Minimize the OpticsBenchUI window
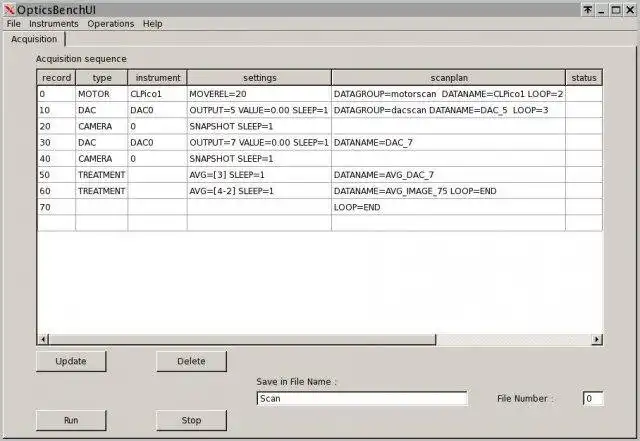Image resolution: width=640 pixels, height=441 pixels. coord(601,10)
